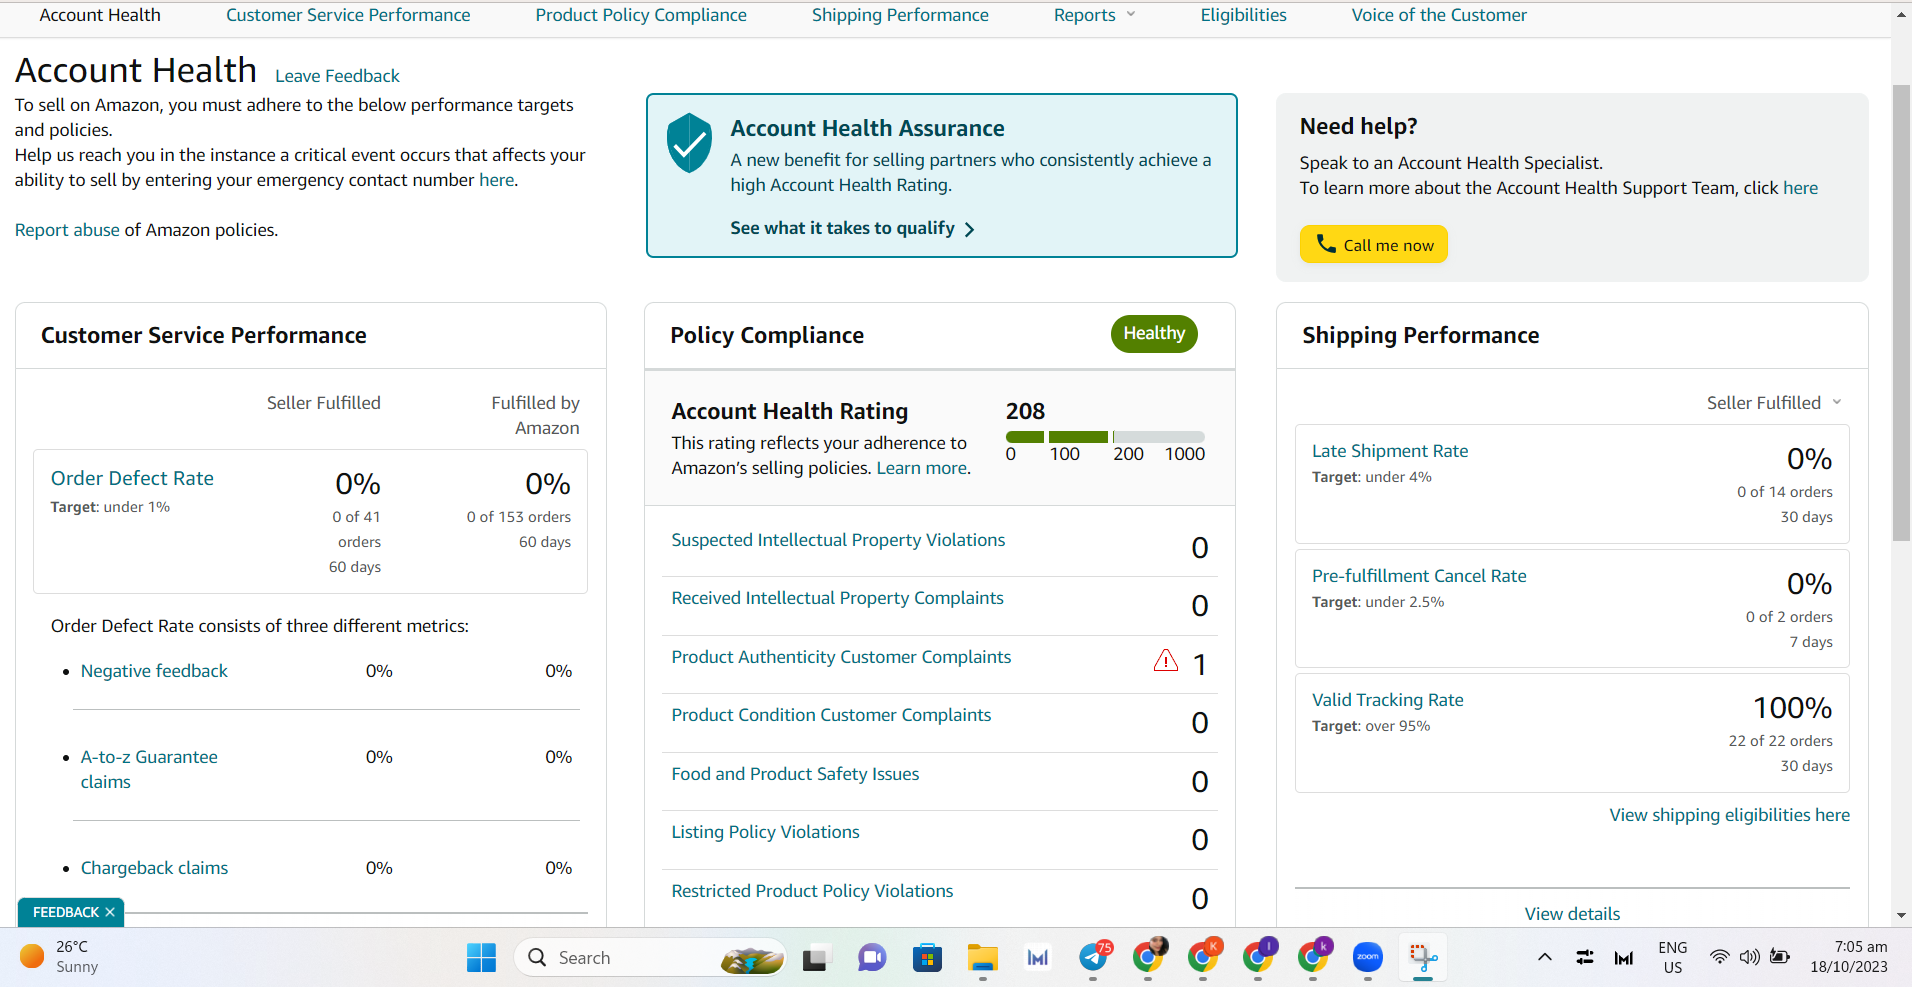Viewport: 1912px width, 987px height.
Task: Switch to Shipping Performance tab
Action: coord(900,15)
